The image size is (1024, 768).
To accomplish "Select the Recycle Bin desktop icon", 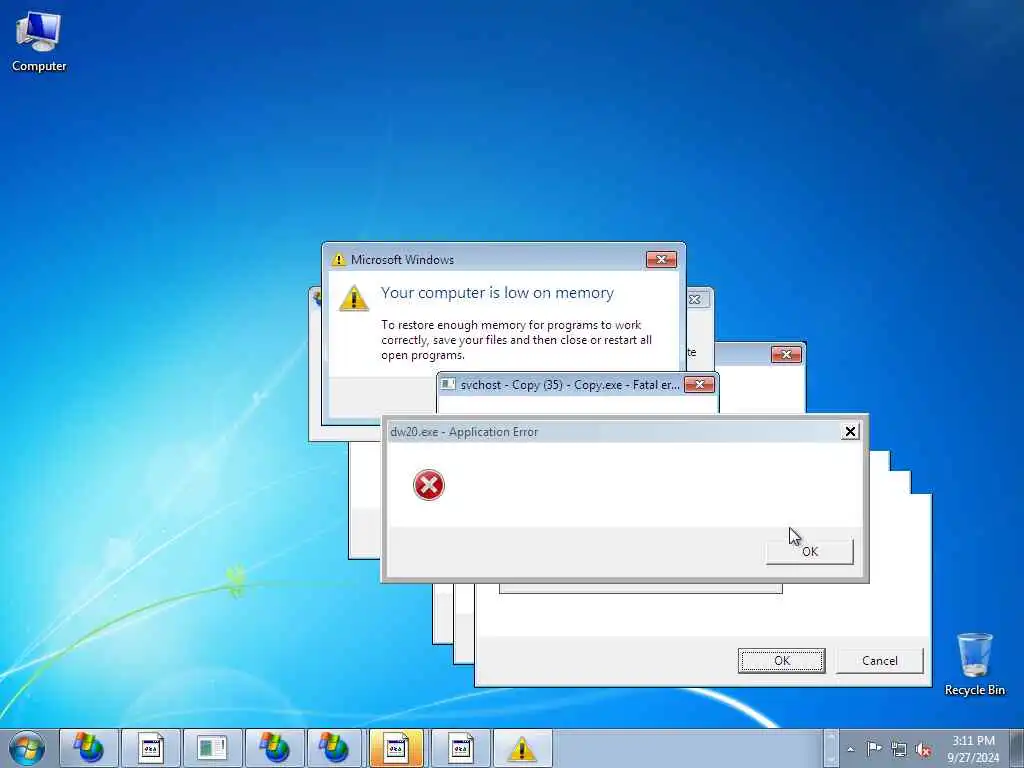I will (x=974, y=664).
